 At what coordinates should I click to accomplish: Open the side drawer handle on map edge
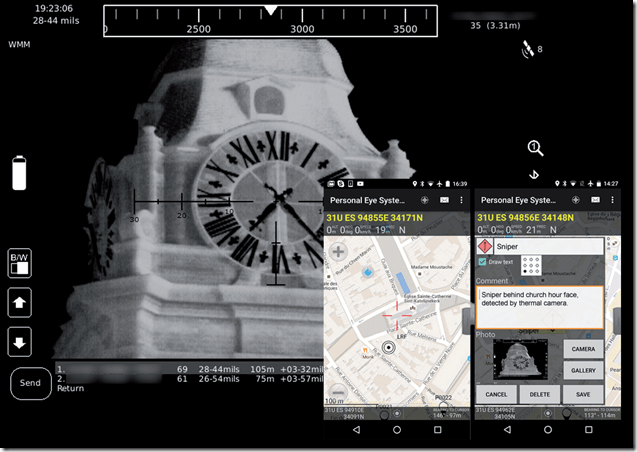click(464, 320)
